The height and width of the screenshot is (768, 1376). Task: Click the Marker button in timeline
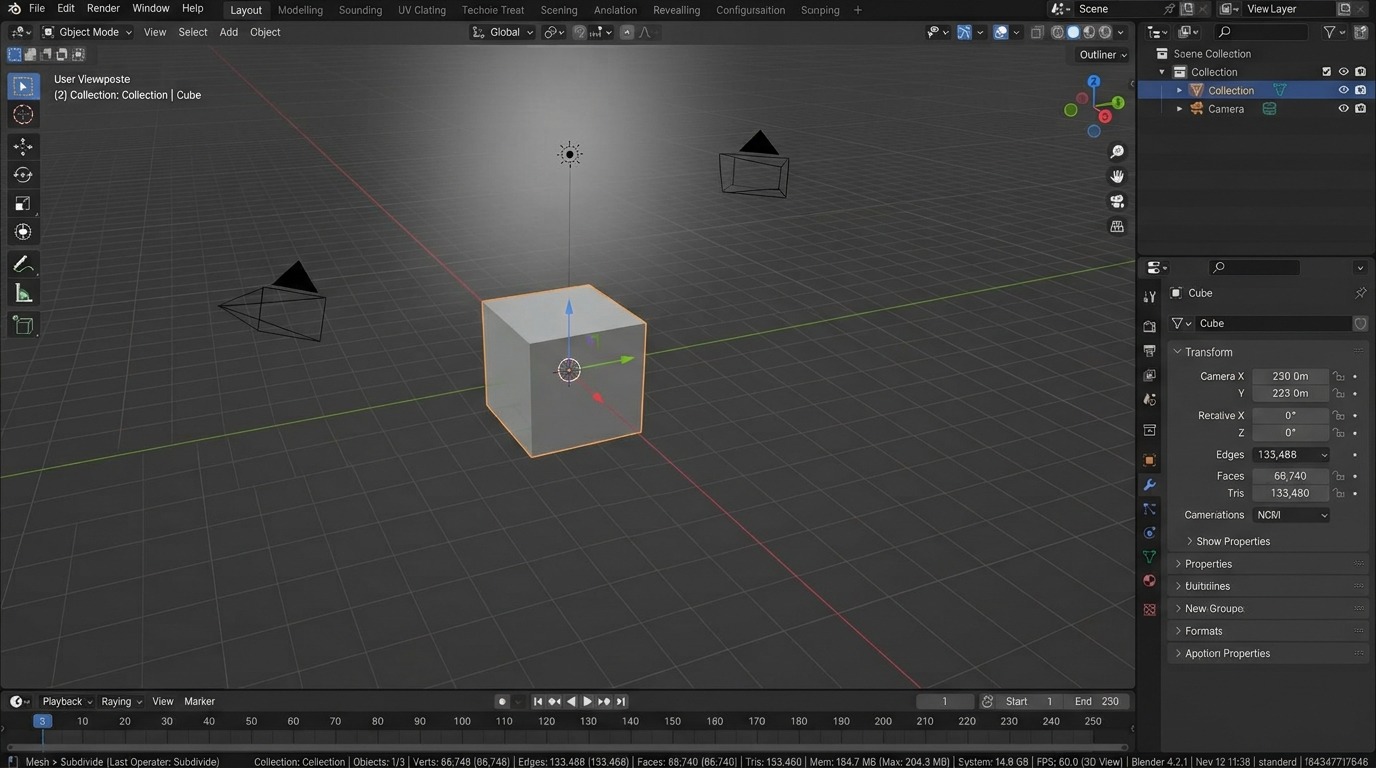(199, 702)
